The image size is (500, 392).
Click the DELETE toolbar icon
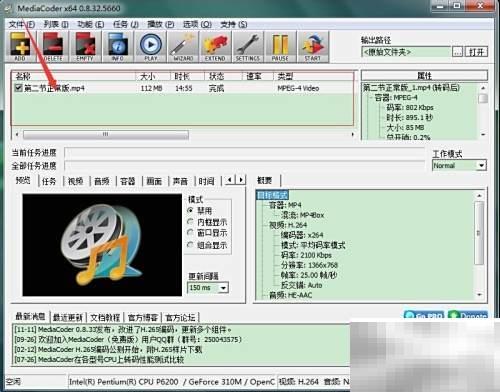[53, 47]
